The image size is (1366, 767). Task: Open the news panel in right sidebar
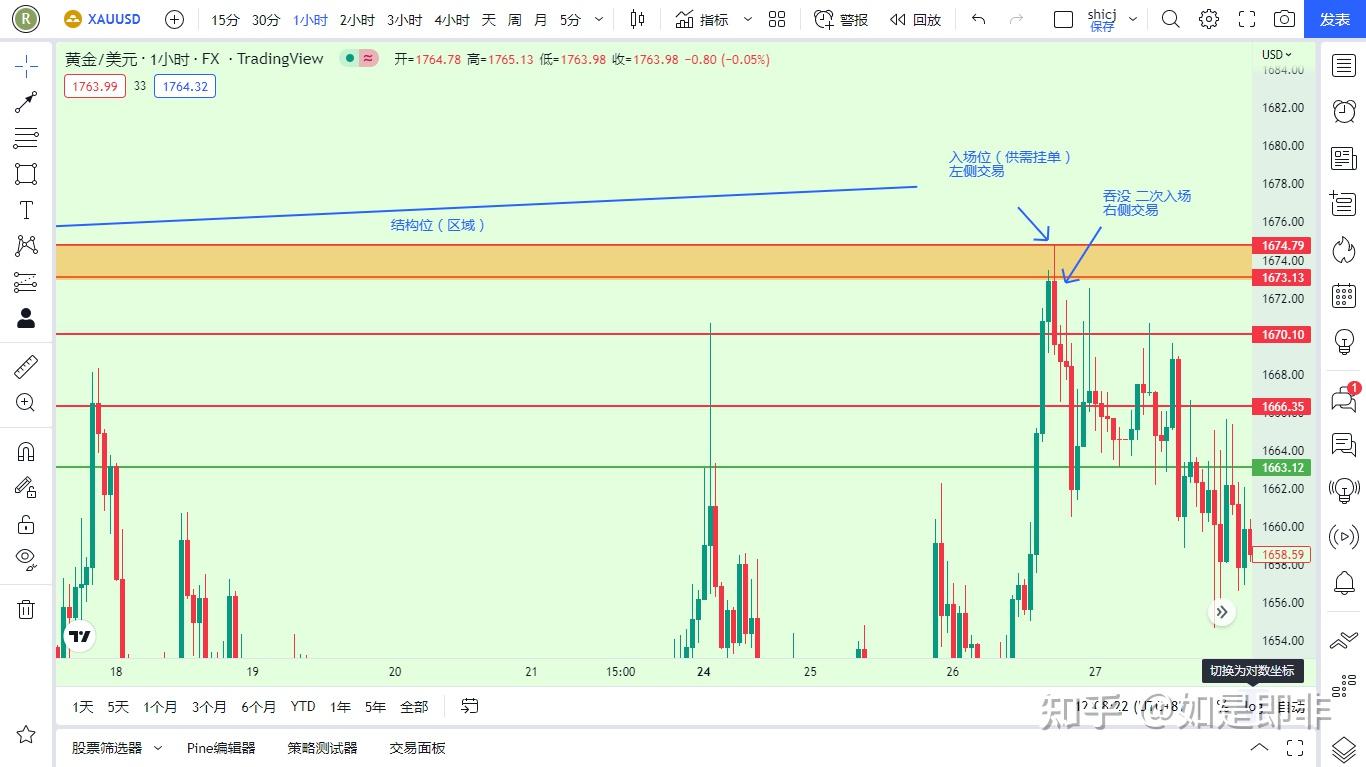(1344, 158)
